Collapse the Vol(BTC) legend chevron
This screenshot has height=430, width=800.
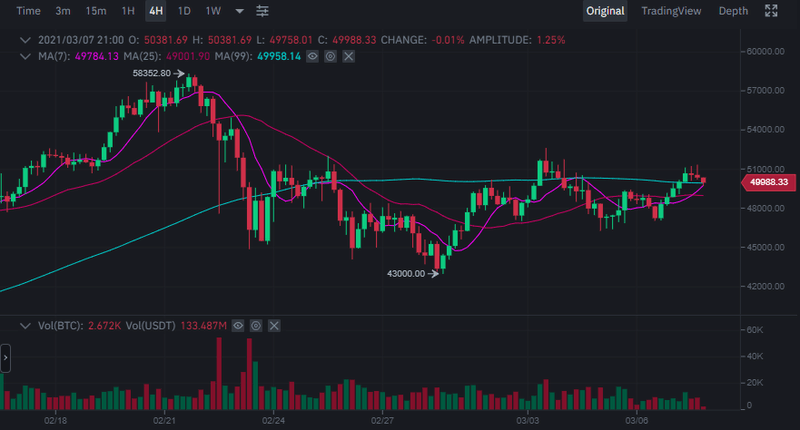(26, 326)
